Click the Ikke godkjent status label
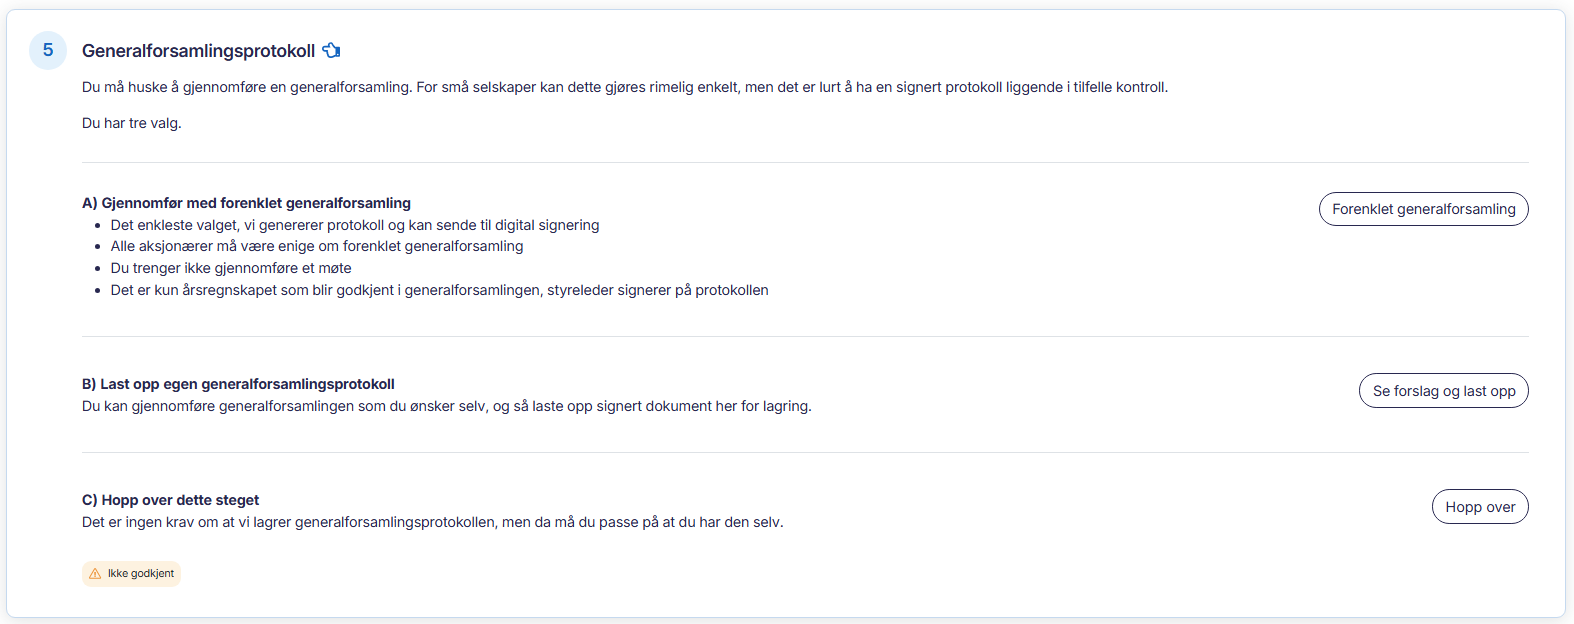The height and width of the screenshot is (624, 1574). click(x=141, y=574)
